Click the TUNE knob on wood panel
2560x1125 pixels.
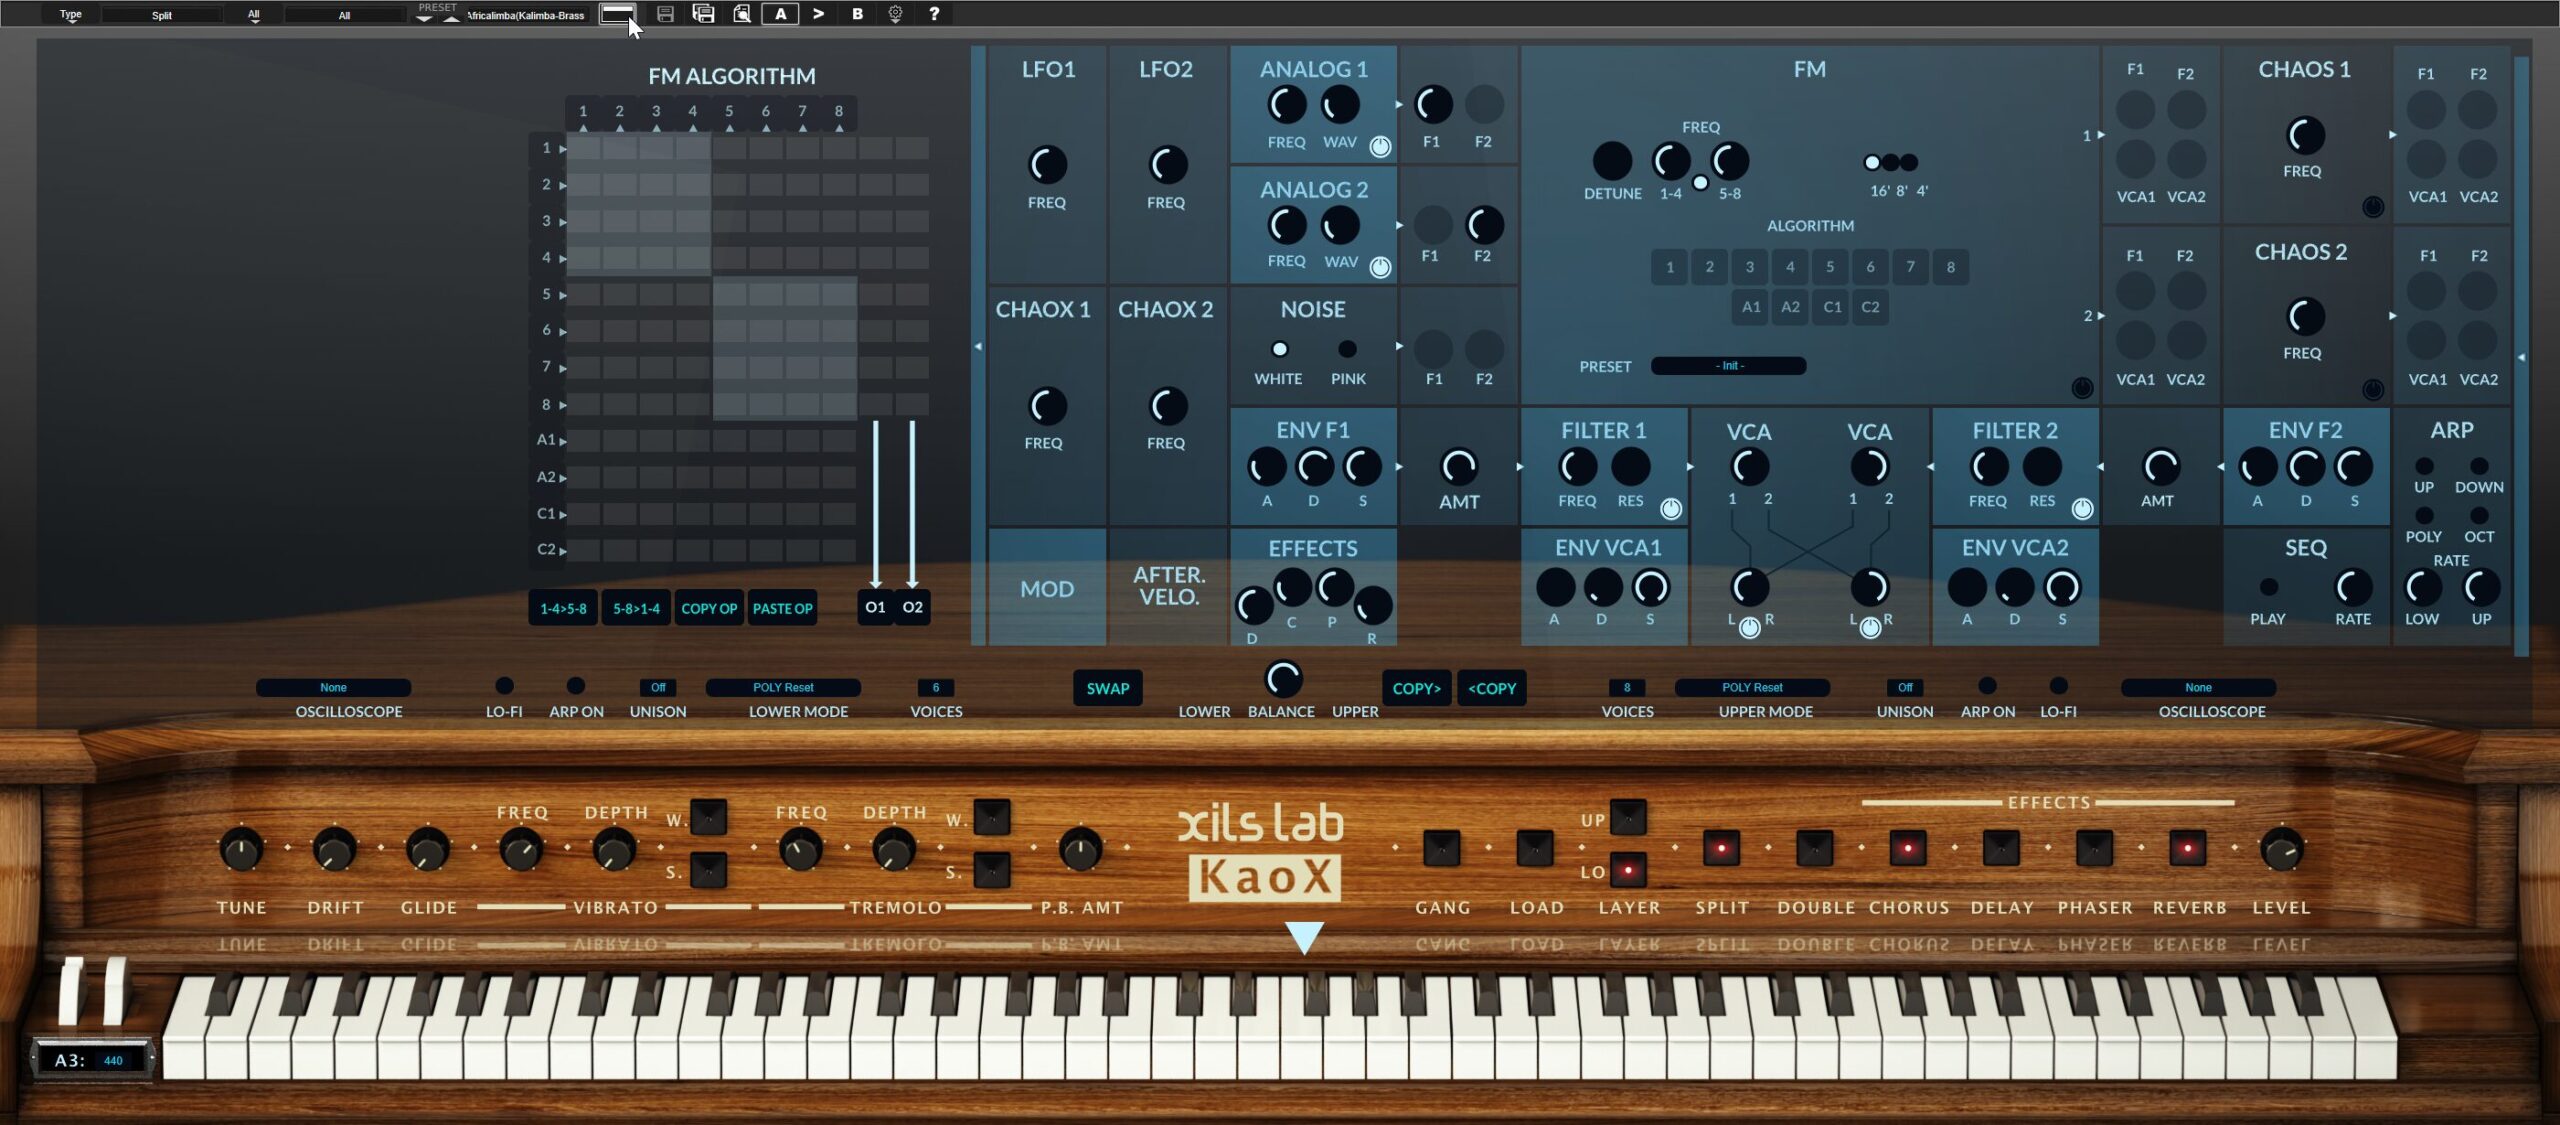[241, 849]
